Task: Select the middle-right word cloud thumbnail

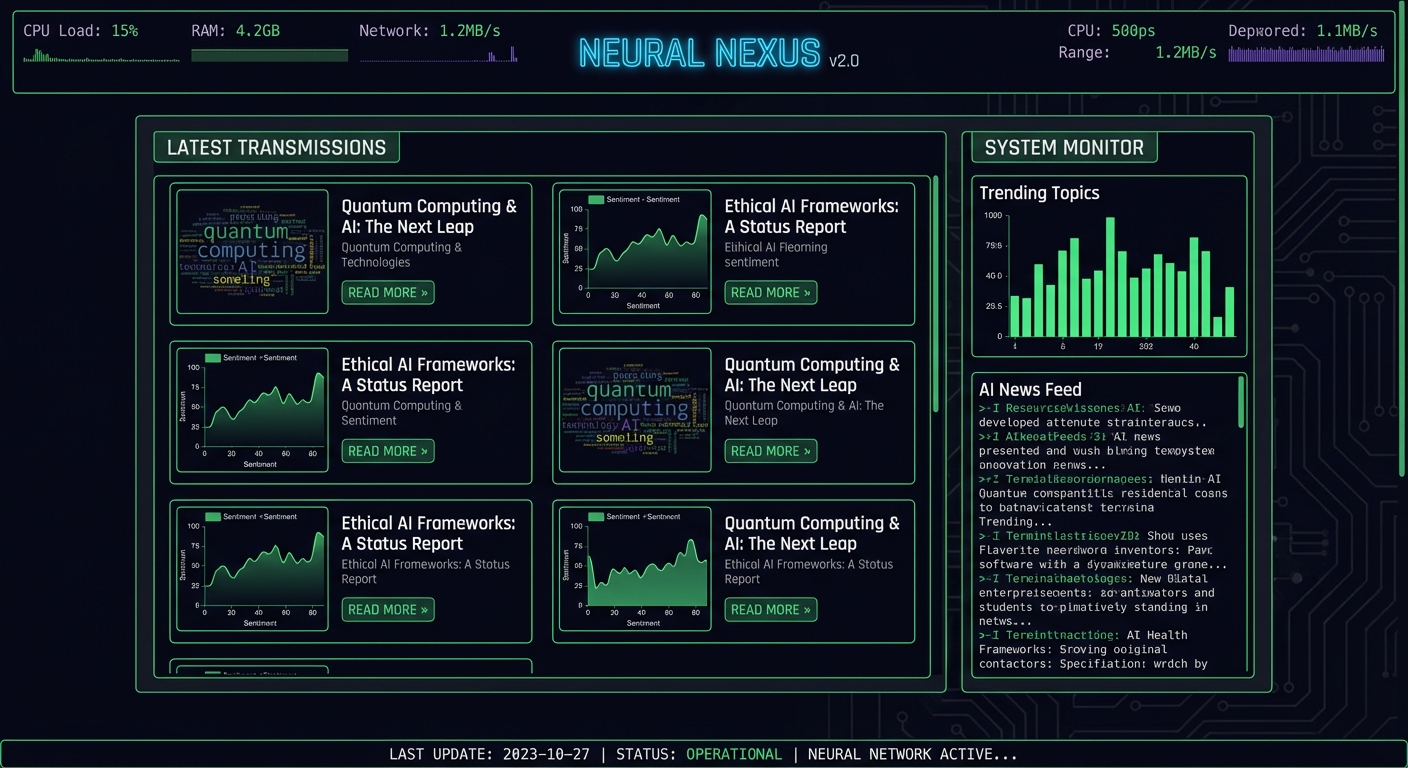Action: (x=634, y=411)
